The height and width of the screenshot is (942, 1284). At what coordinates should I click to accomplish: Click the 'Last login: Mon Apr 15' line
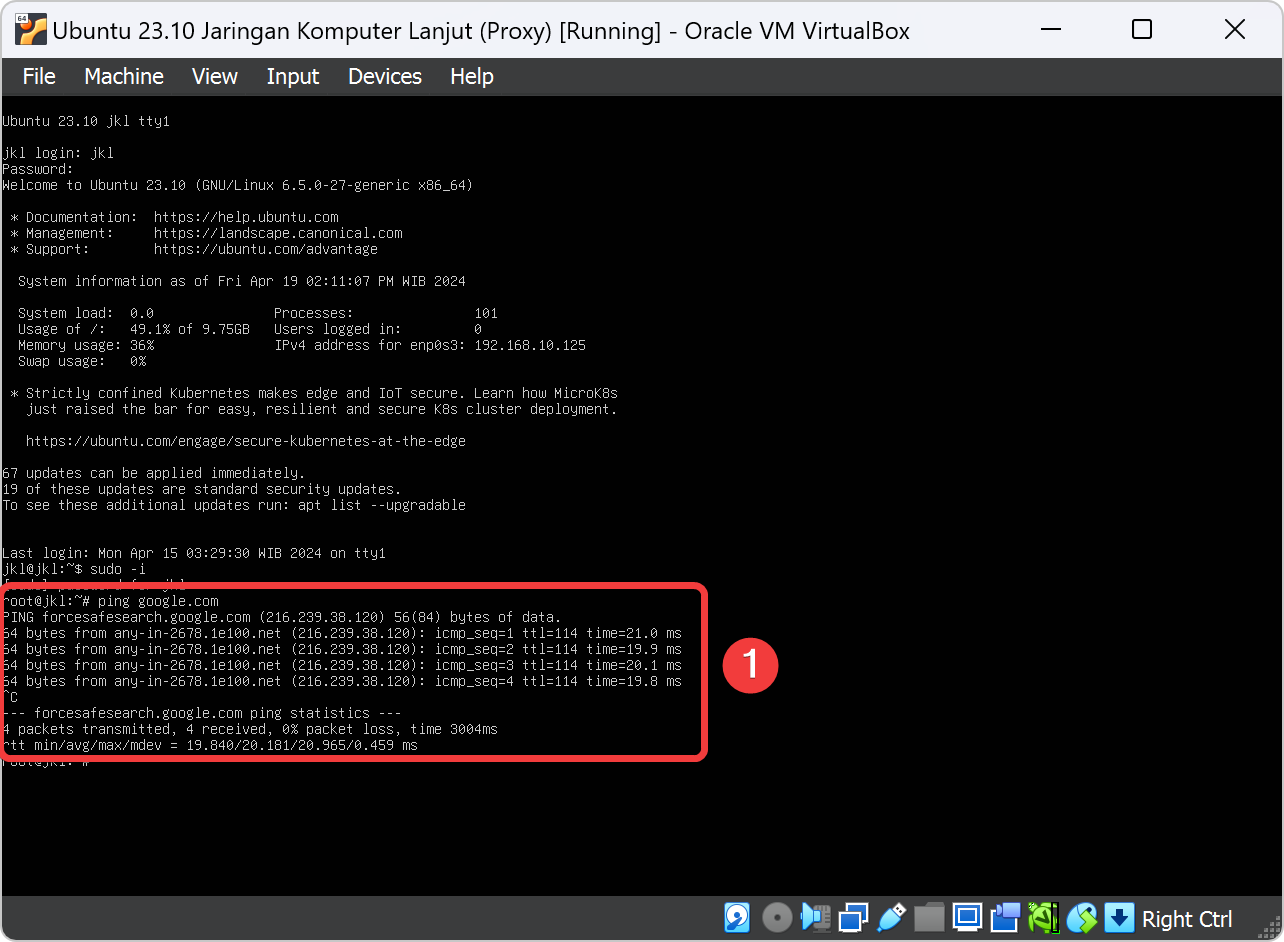pyautogui.click(x=194, y=553)
